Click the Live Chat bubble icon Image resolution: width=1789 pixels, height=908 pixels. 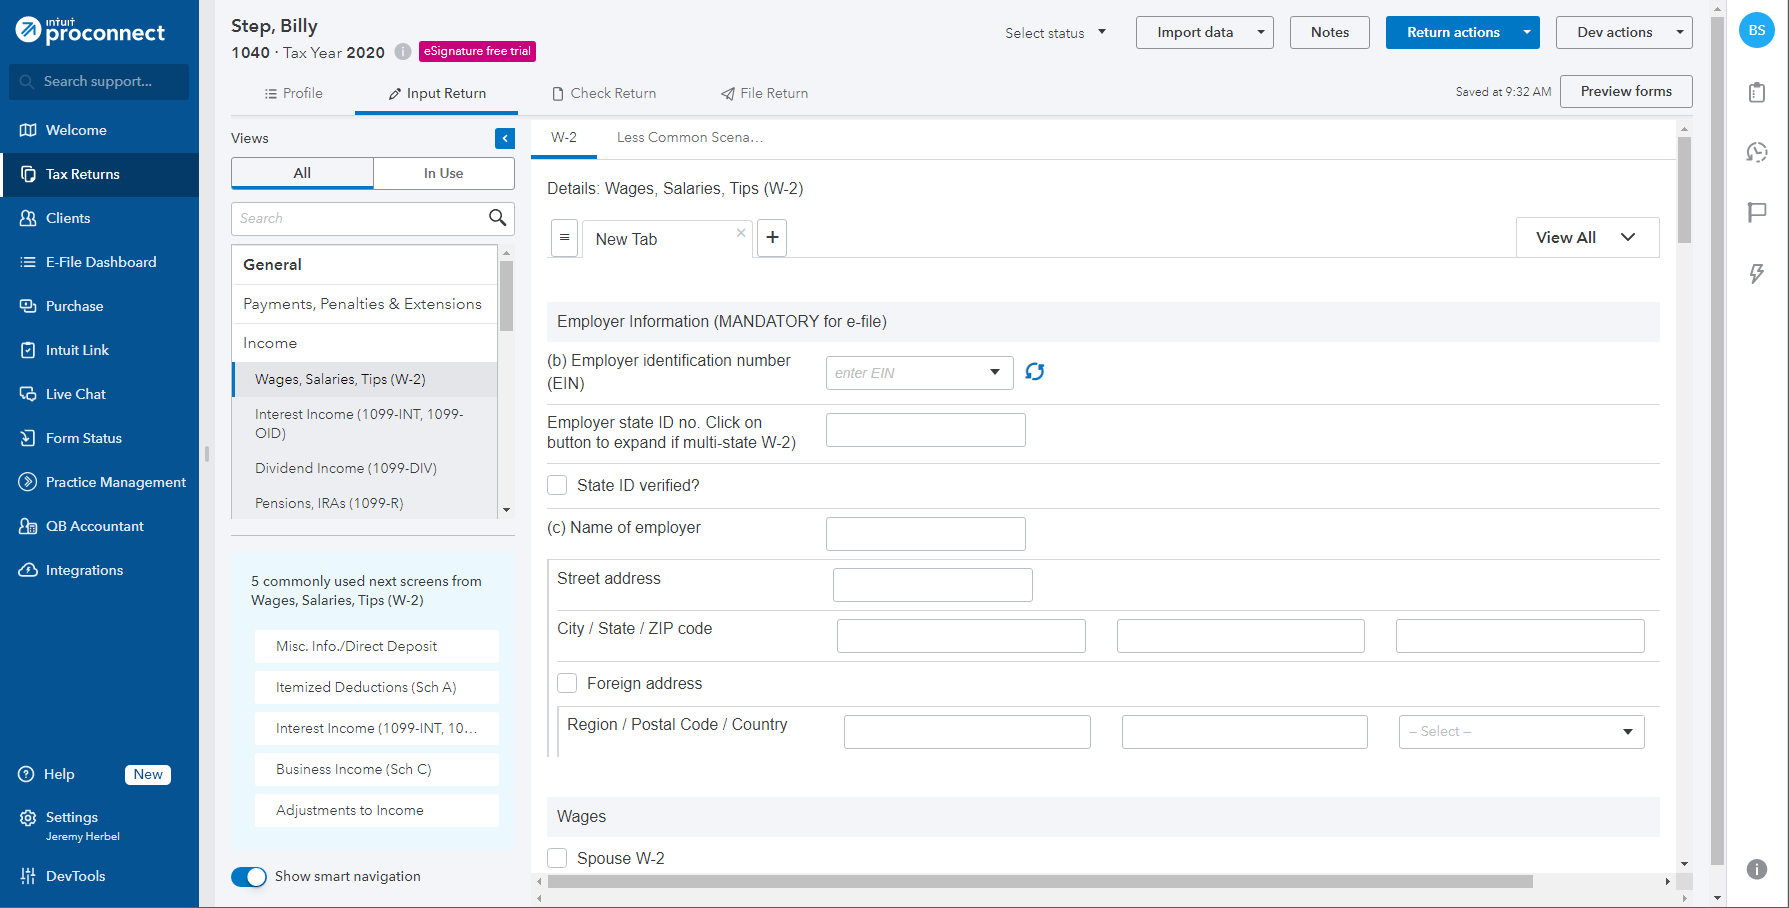pyautogui.click(x=28, y=394)
